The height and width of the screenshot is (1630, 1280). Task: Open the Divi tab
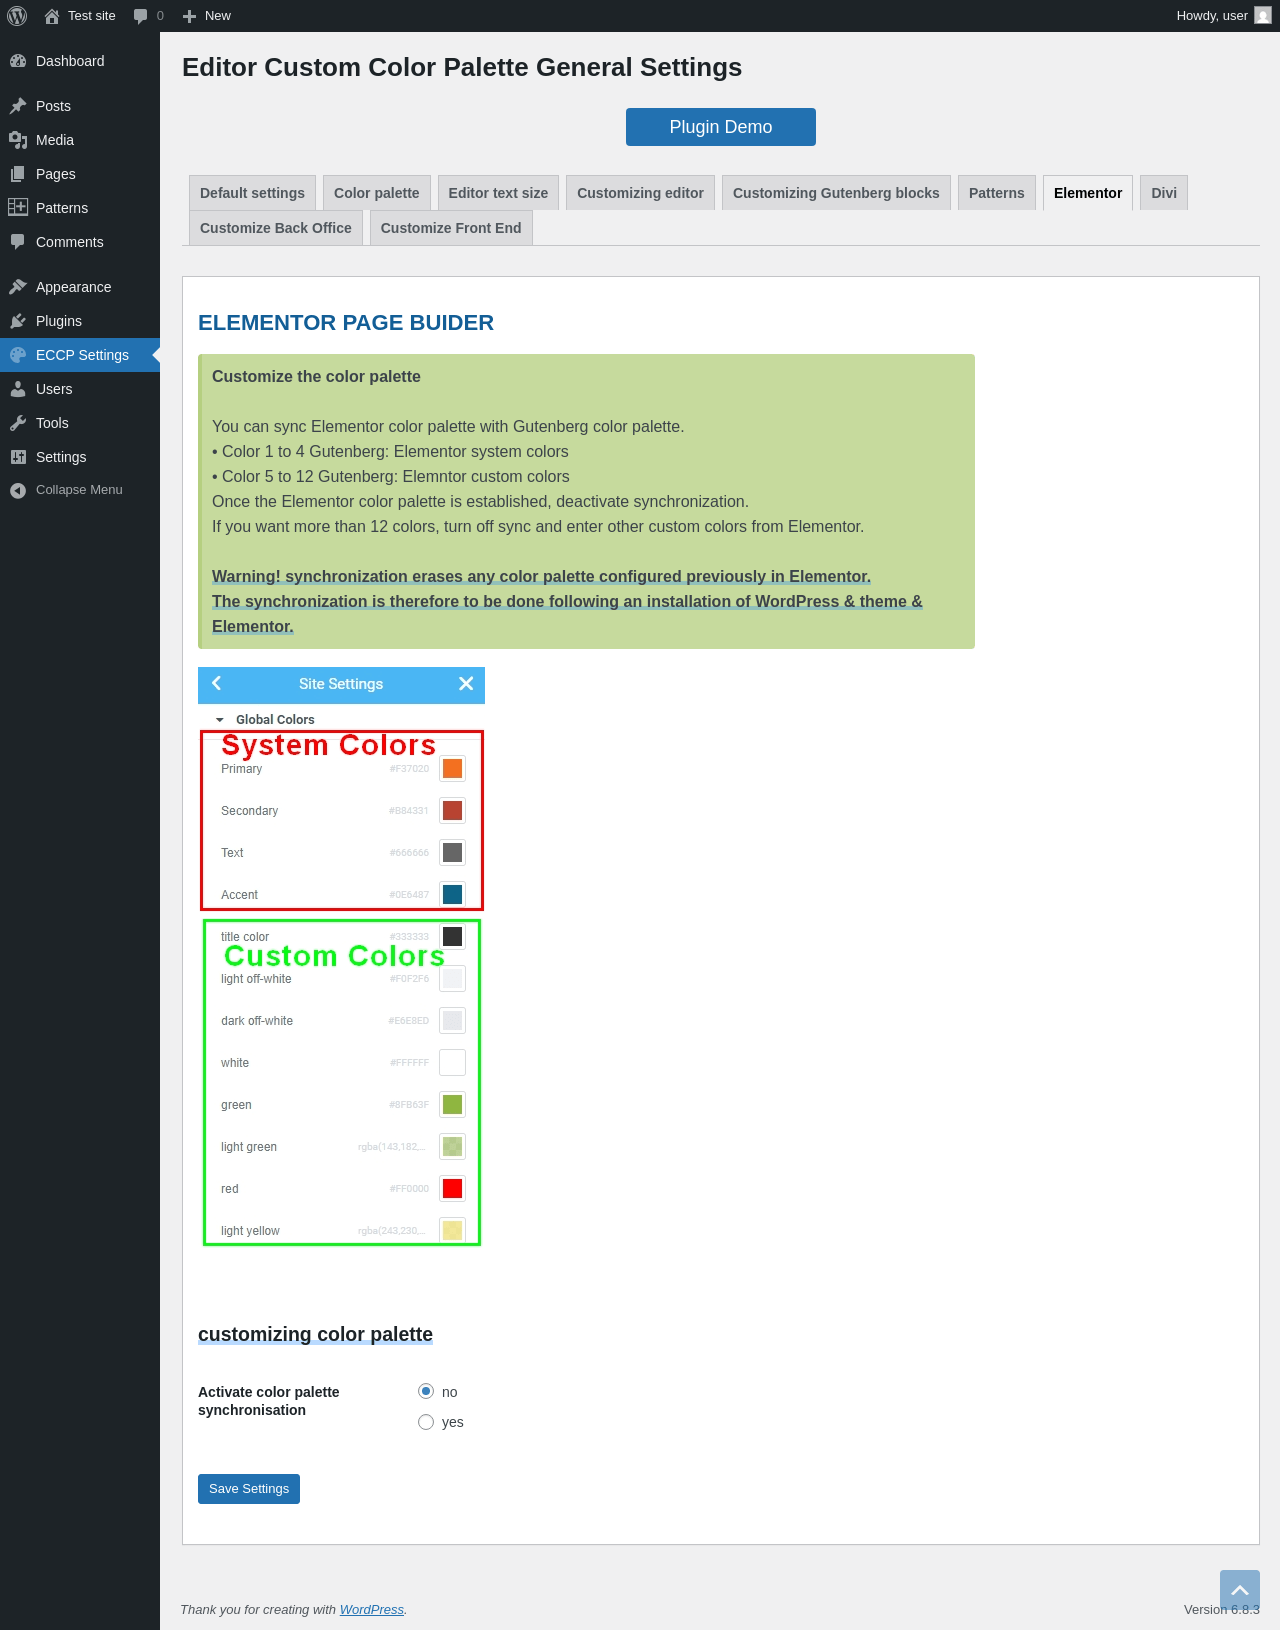pos(1163,193)
